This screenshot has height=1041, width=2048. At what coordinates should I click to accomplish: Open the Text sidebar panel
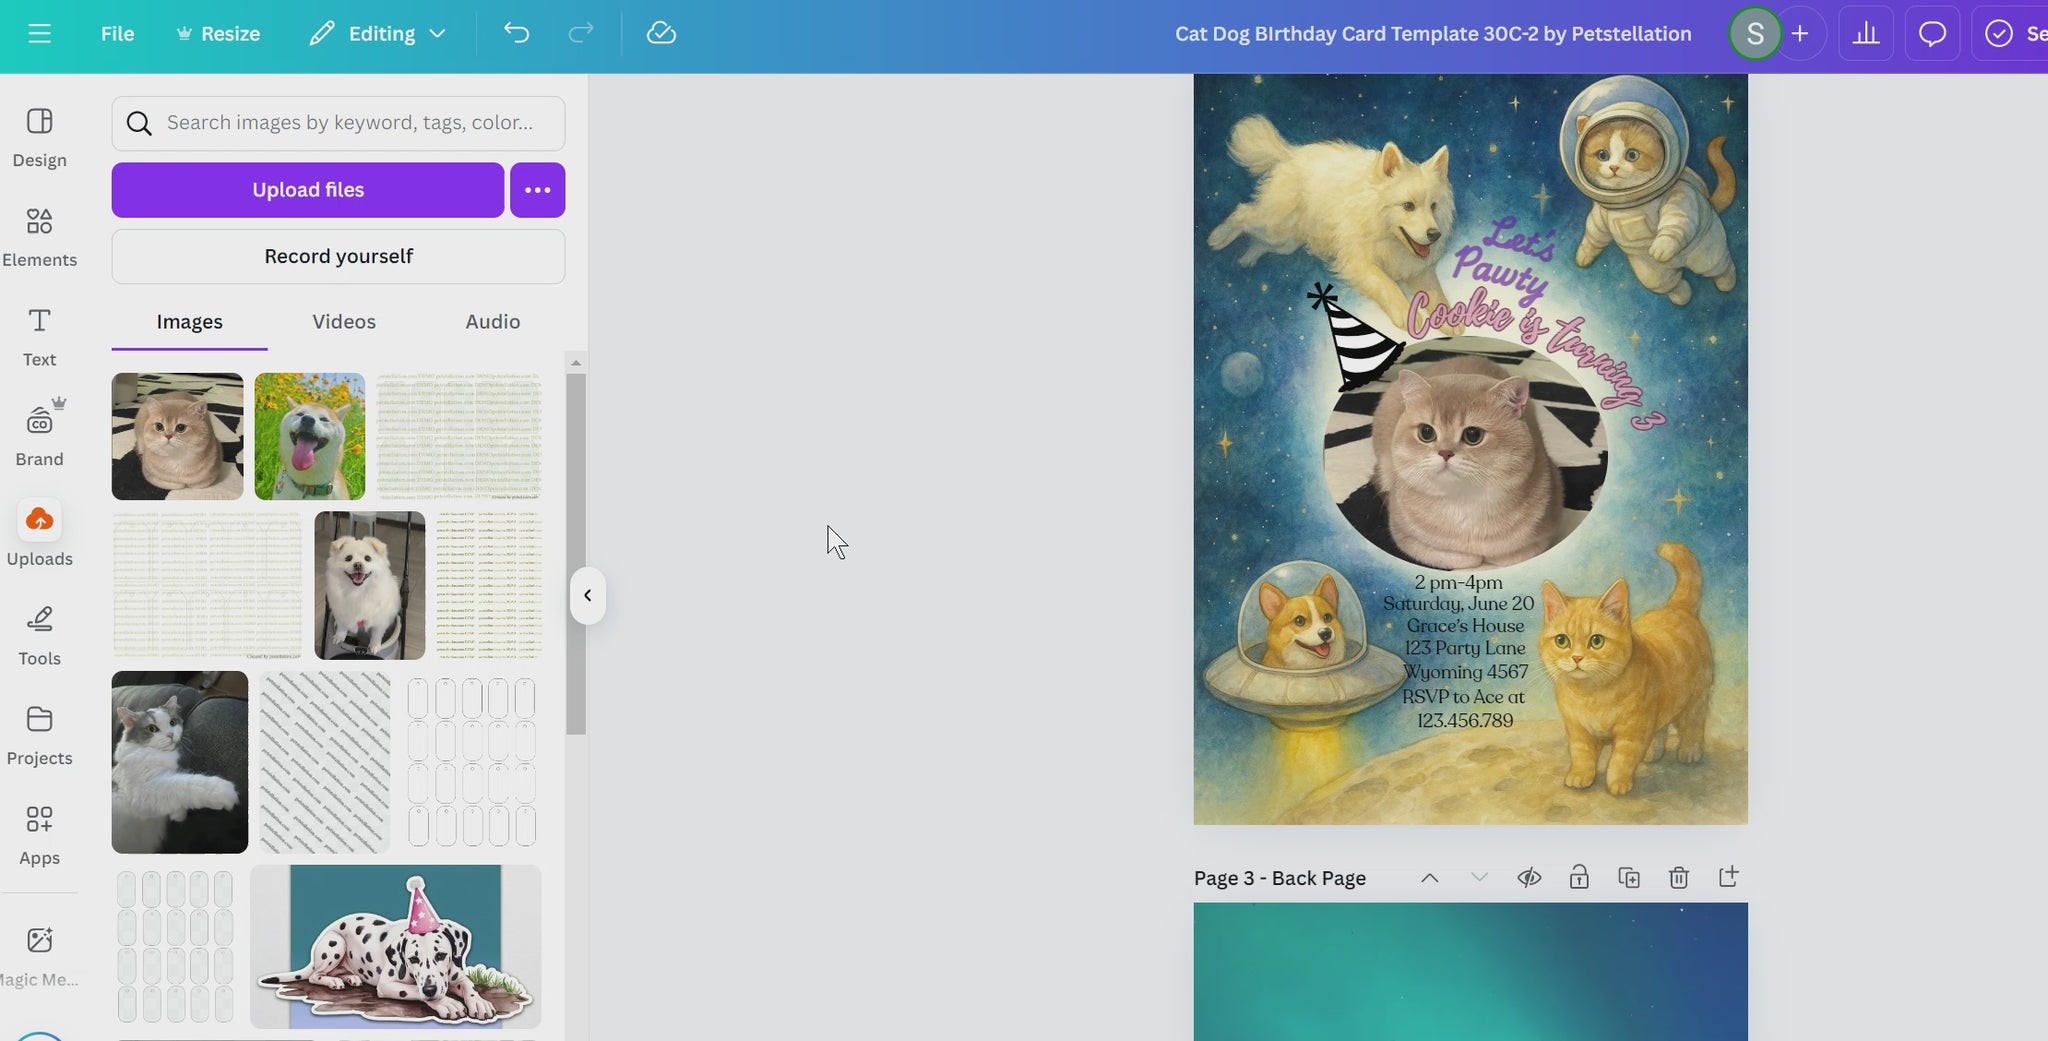[39, 338]
